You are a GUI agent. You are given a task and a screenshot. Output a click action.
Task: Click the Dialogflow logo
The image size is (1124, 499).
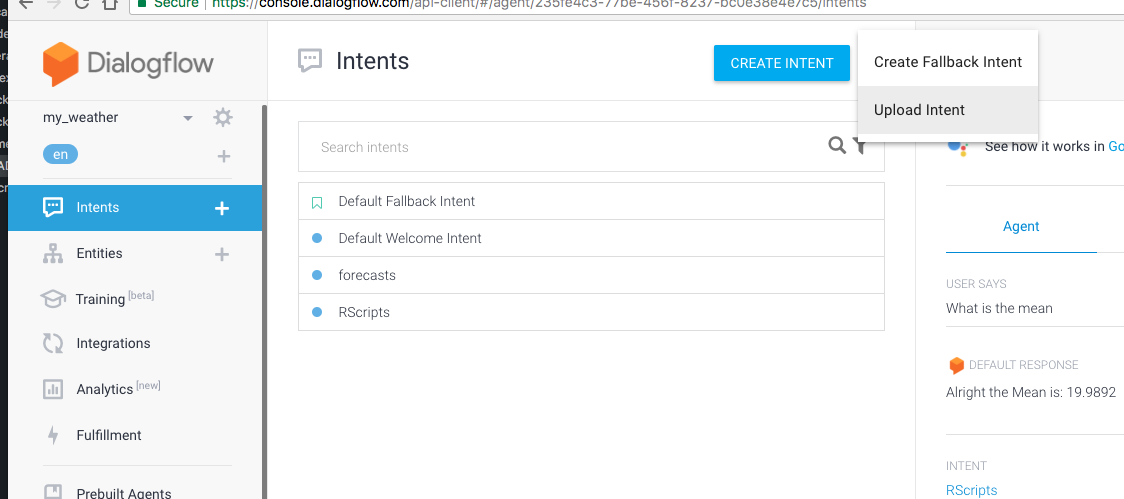tap(128, 64)
